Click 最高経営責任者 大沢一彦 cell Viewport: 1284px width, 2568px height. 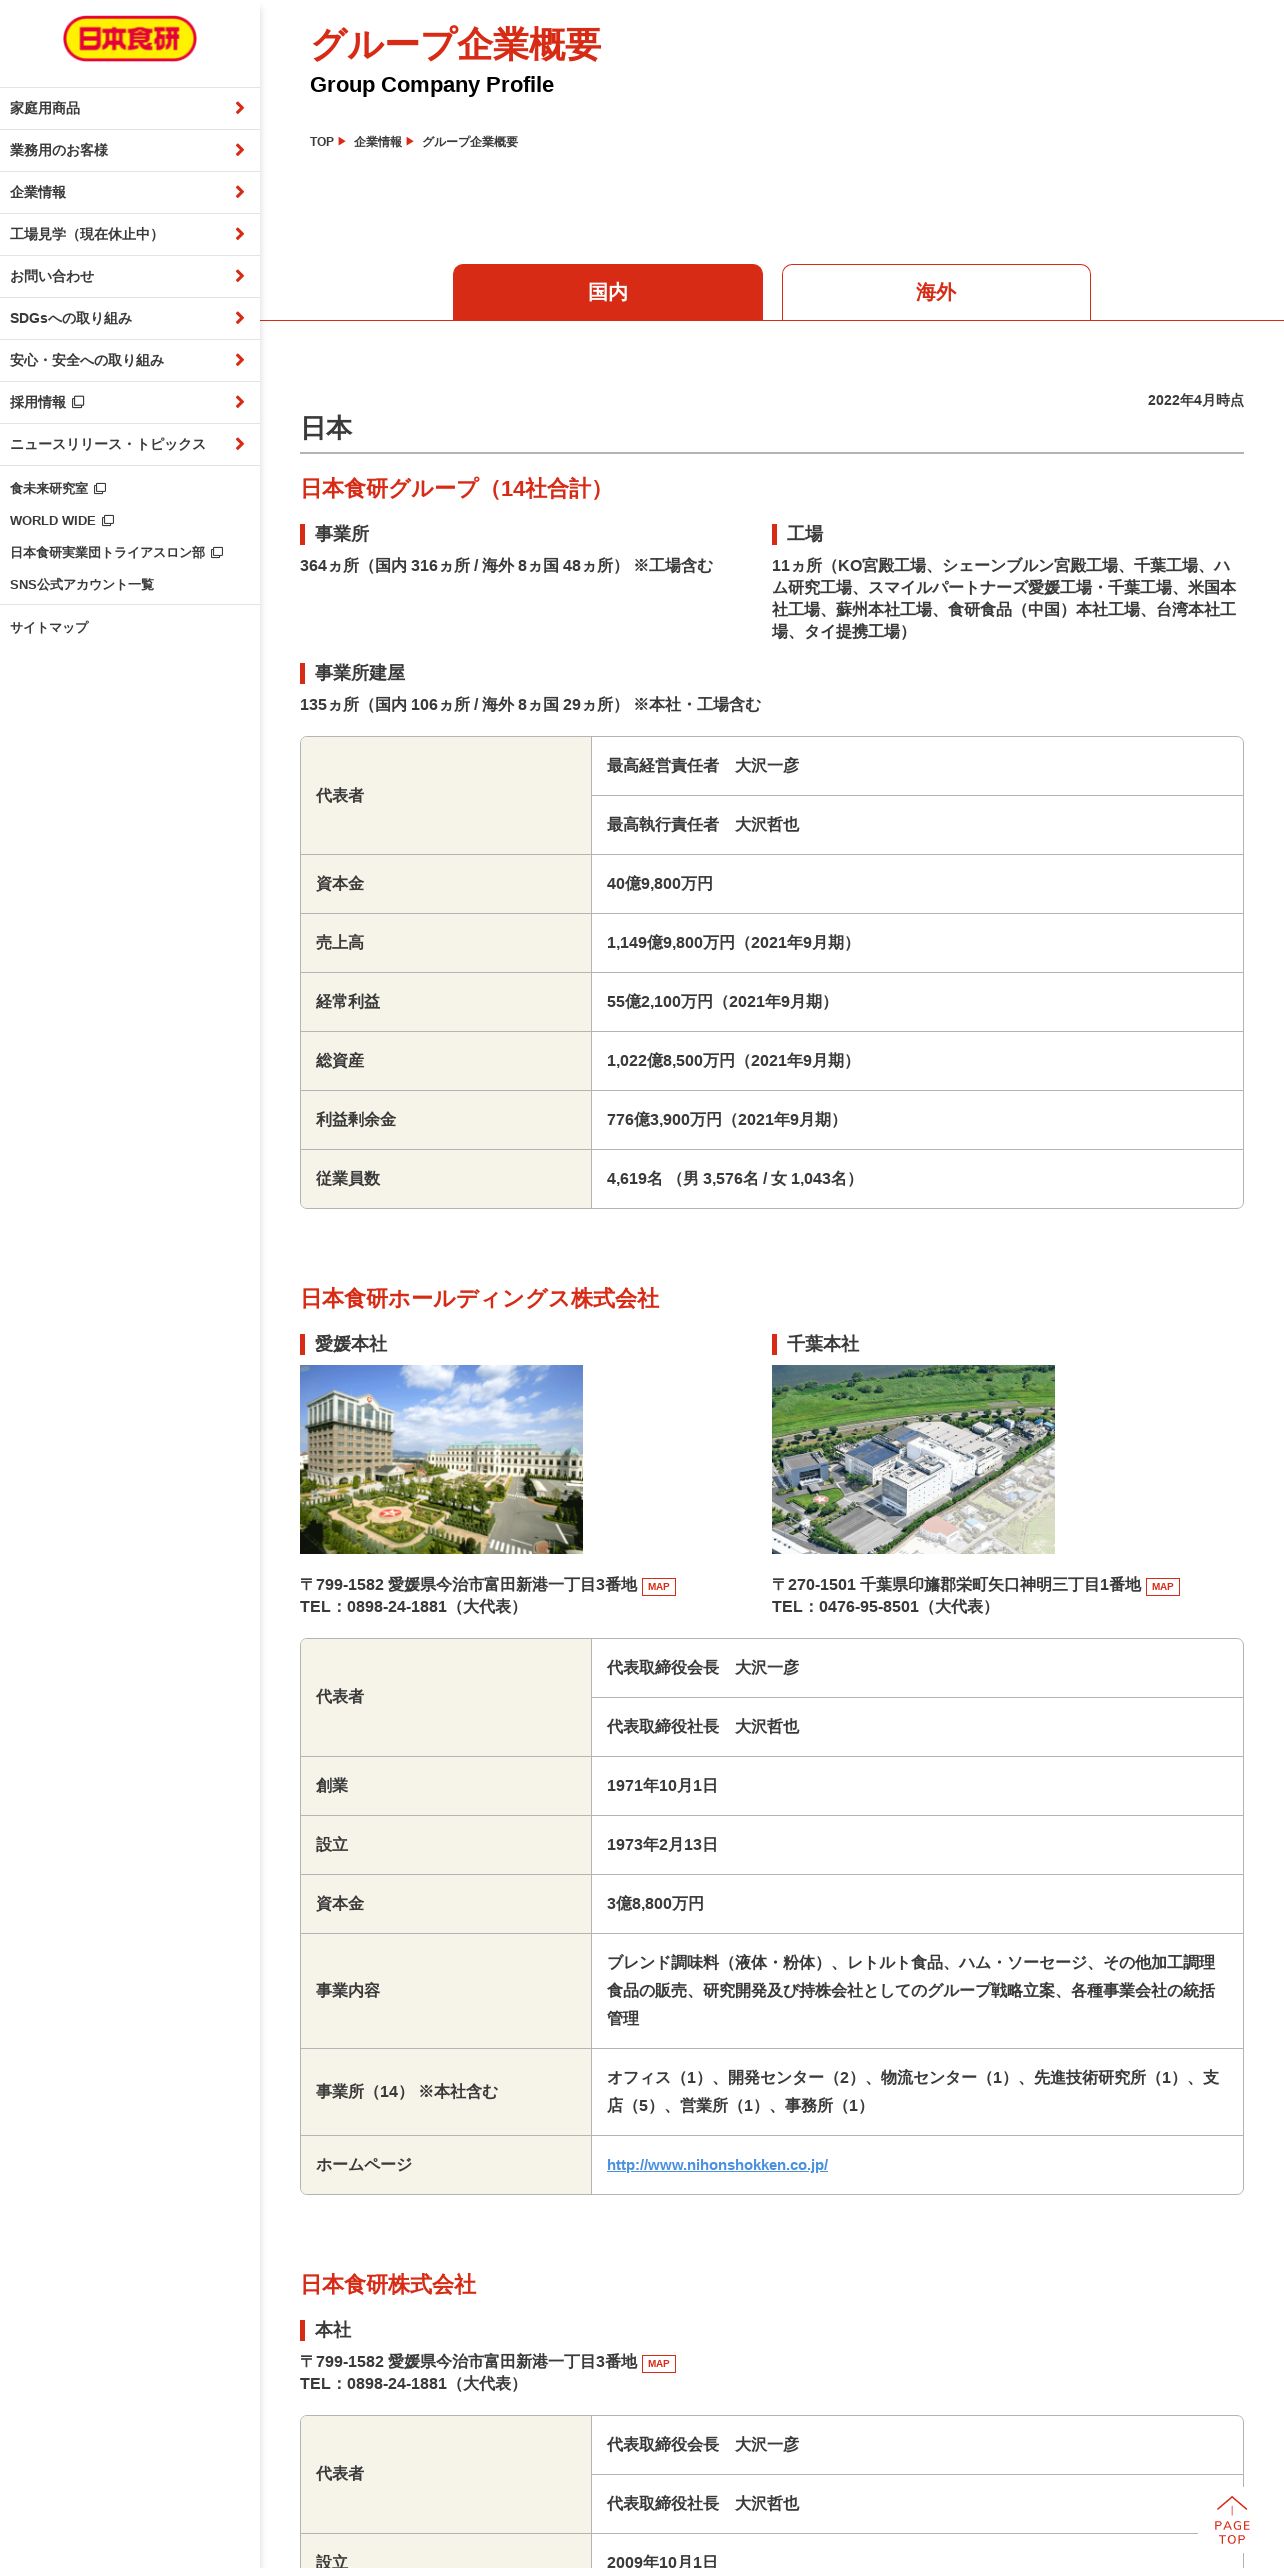[917, 766]
